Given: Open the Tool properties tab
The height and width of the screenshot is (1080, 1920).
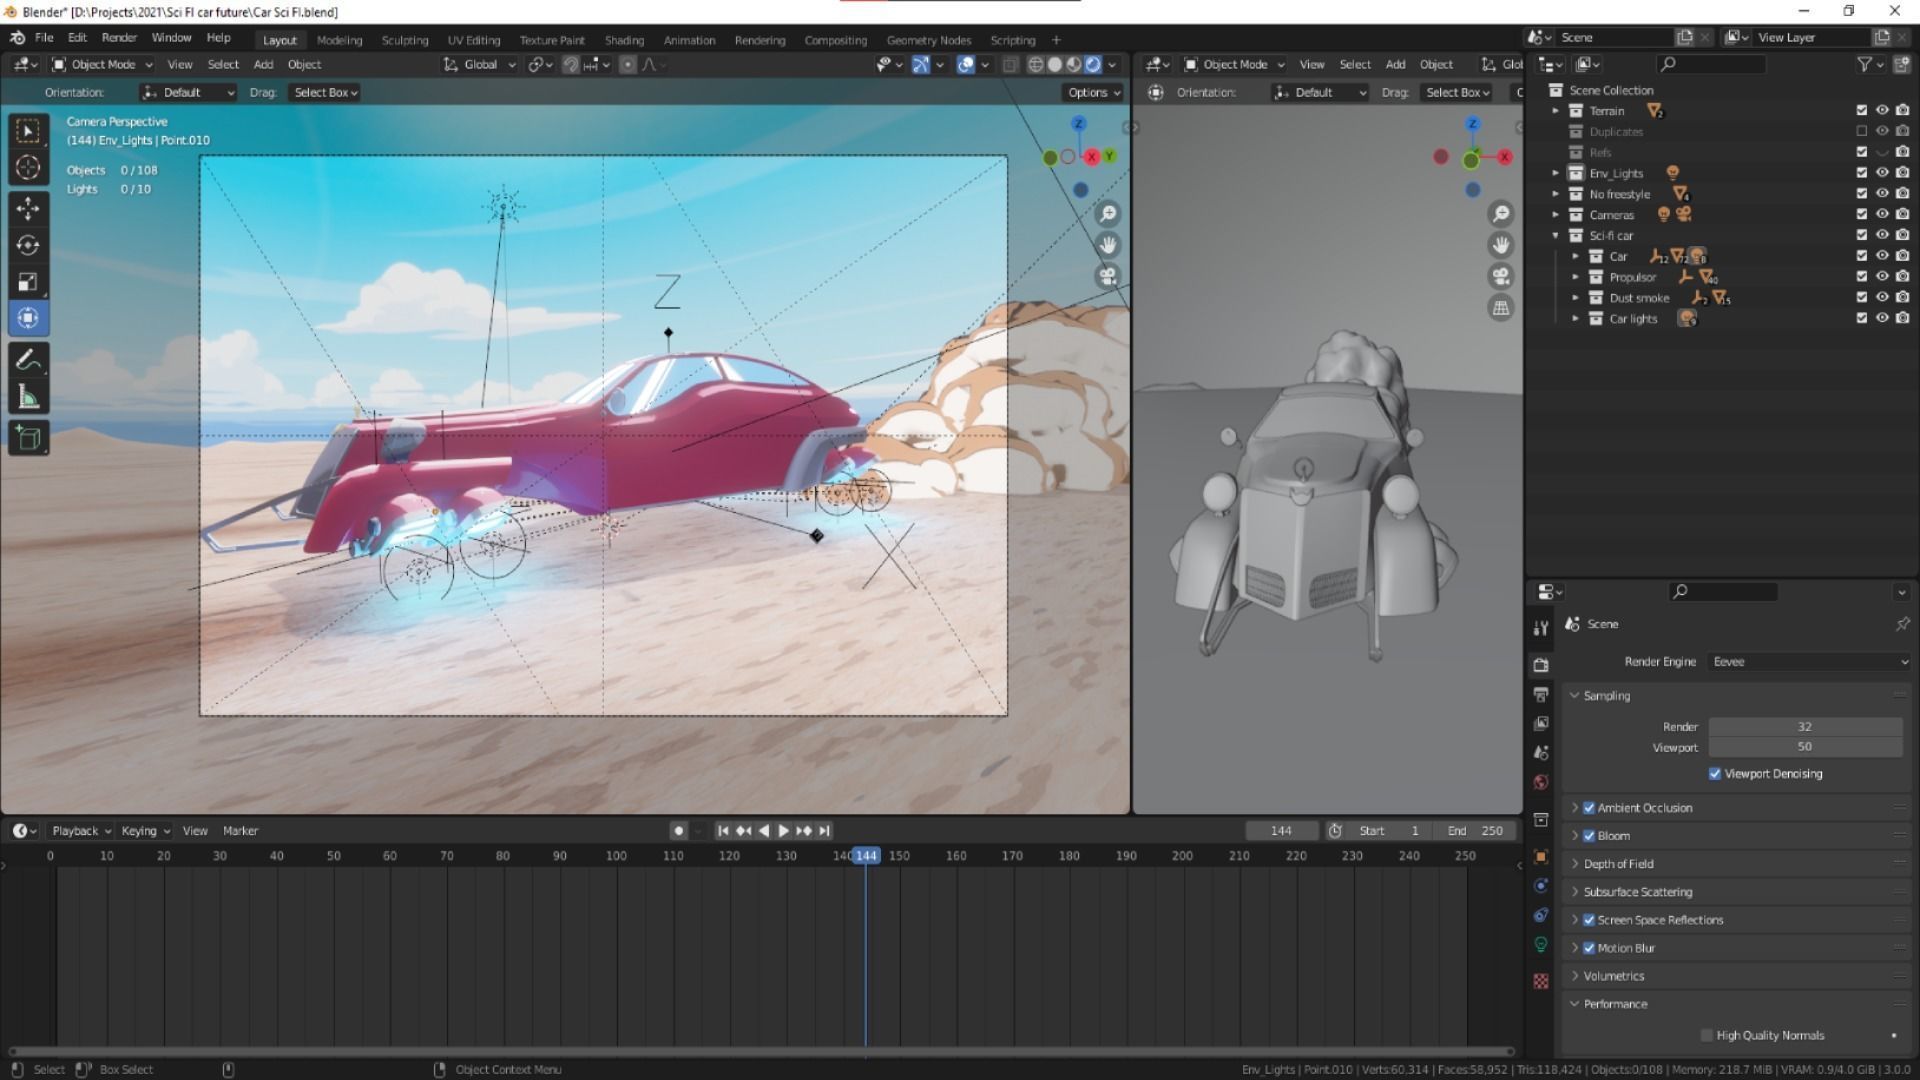Looking at the screenshot, I should coord(1541,628).
